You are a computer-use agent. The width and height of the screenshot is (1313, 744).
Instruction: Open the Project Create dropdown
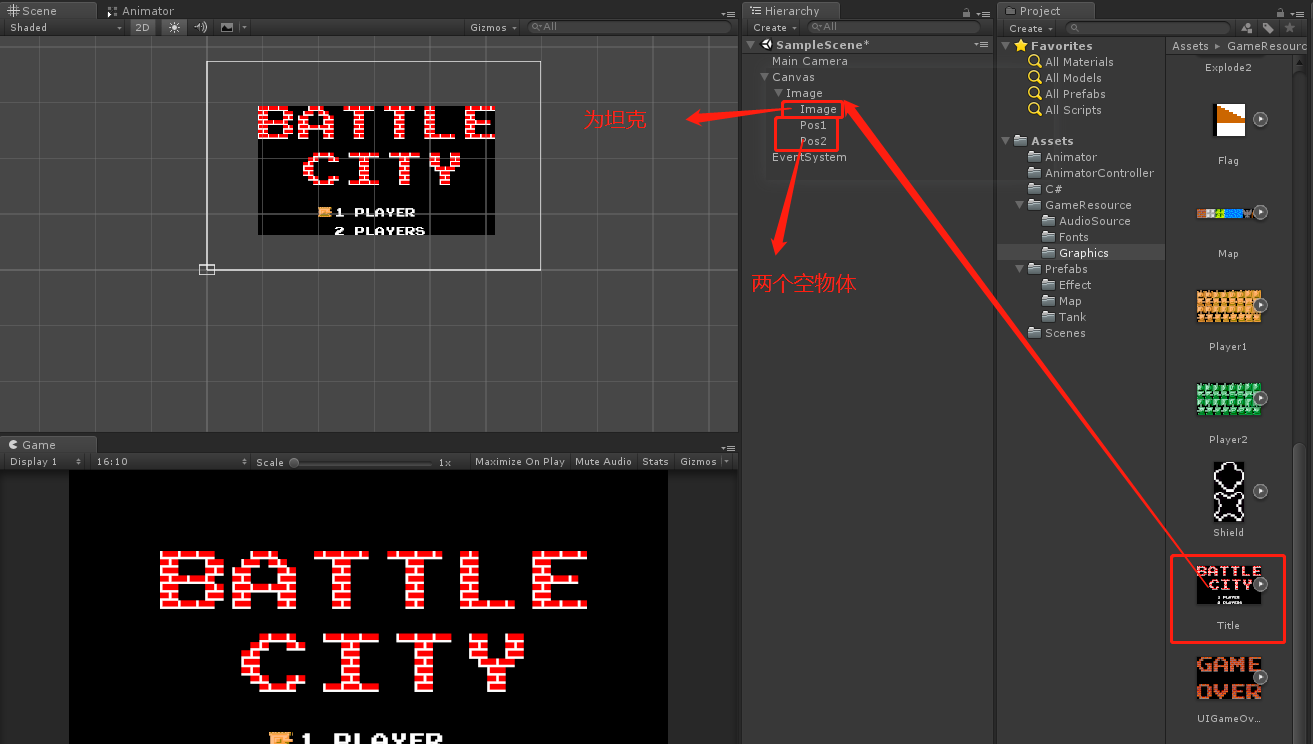1031,28
